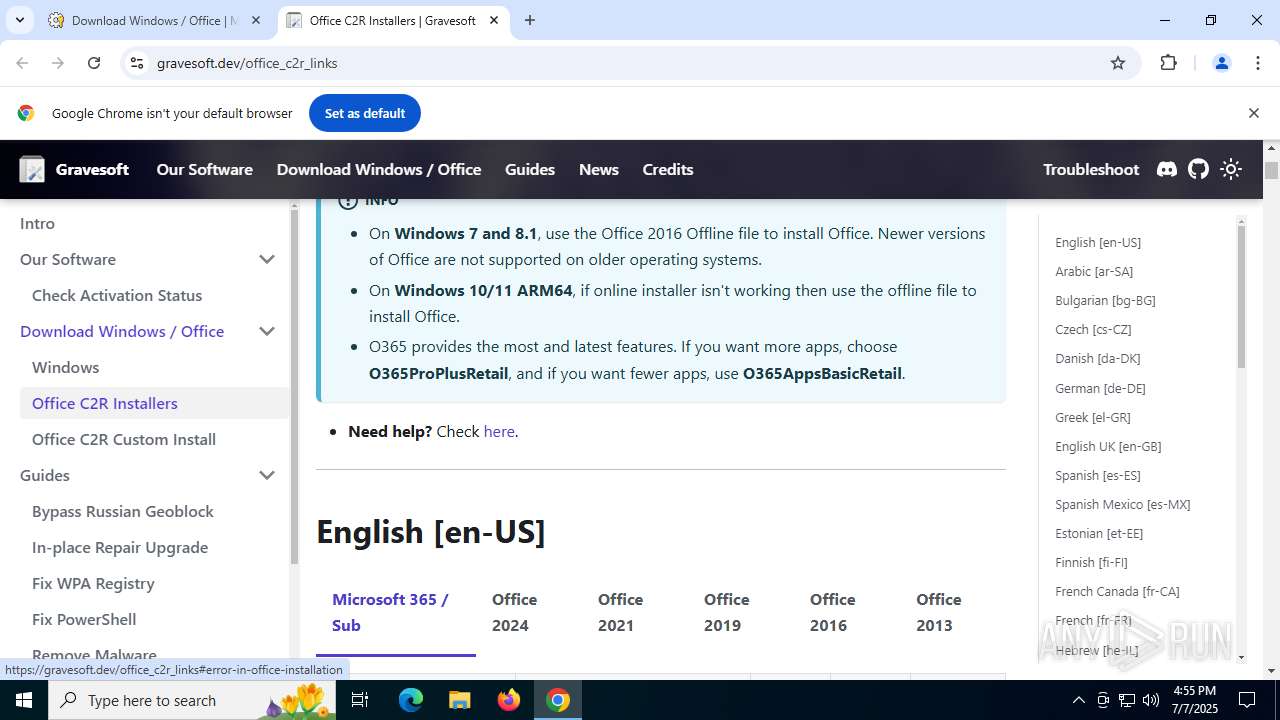Jump to Spanish Mexico [es-MX] in contents
The height and width of the screenshot is (720, 1280).
click(1123, 504)
